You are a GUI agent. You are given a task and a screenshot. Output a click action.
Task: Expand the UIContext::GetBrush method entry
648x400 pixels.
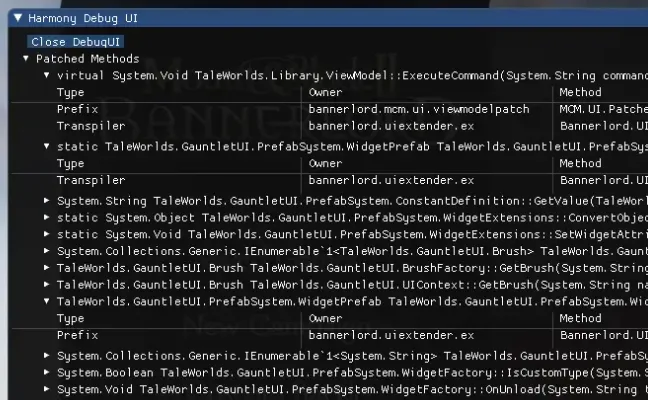click(47, 284)
